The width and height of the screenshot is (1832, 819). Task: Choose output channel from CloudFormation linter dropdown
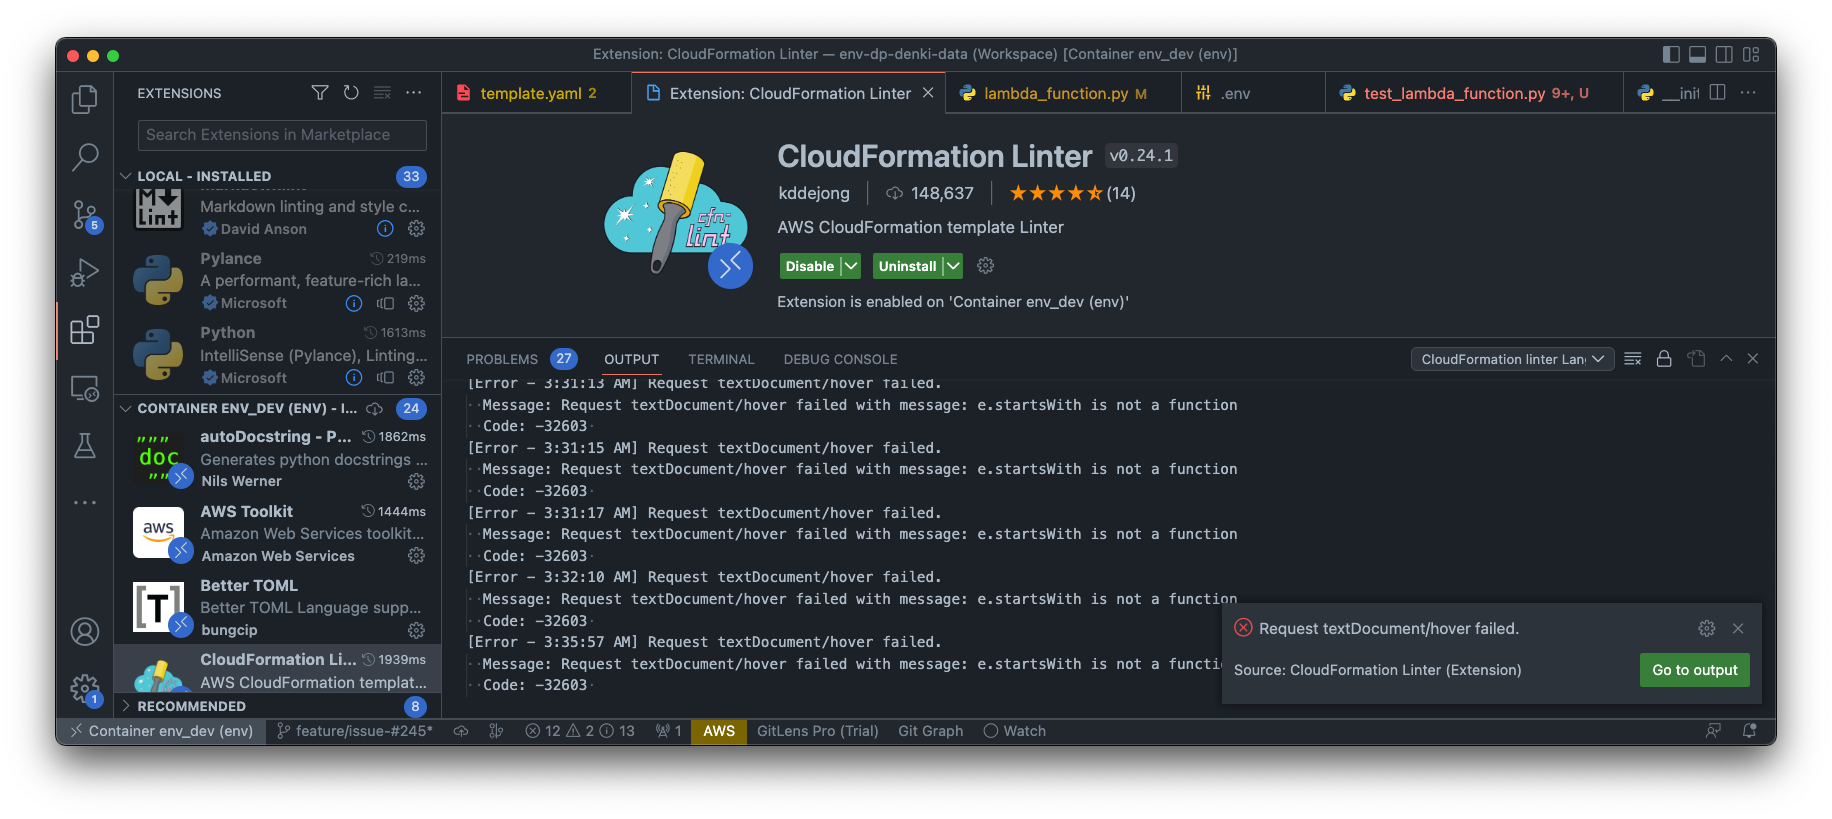coord(1512,359)
